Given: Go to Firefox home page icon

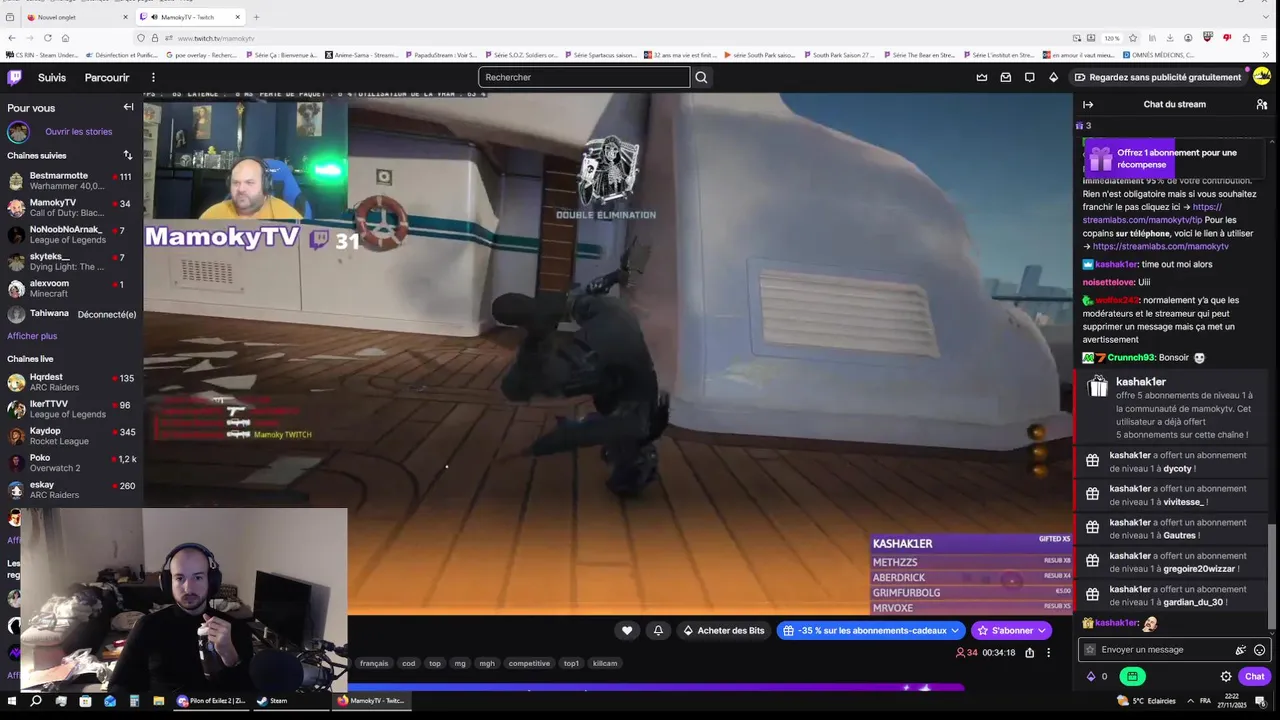Looking at the screenshot, I should tap(65, 38).
